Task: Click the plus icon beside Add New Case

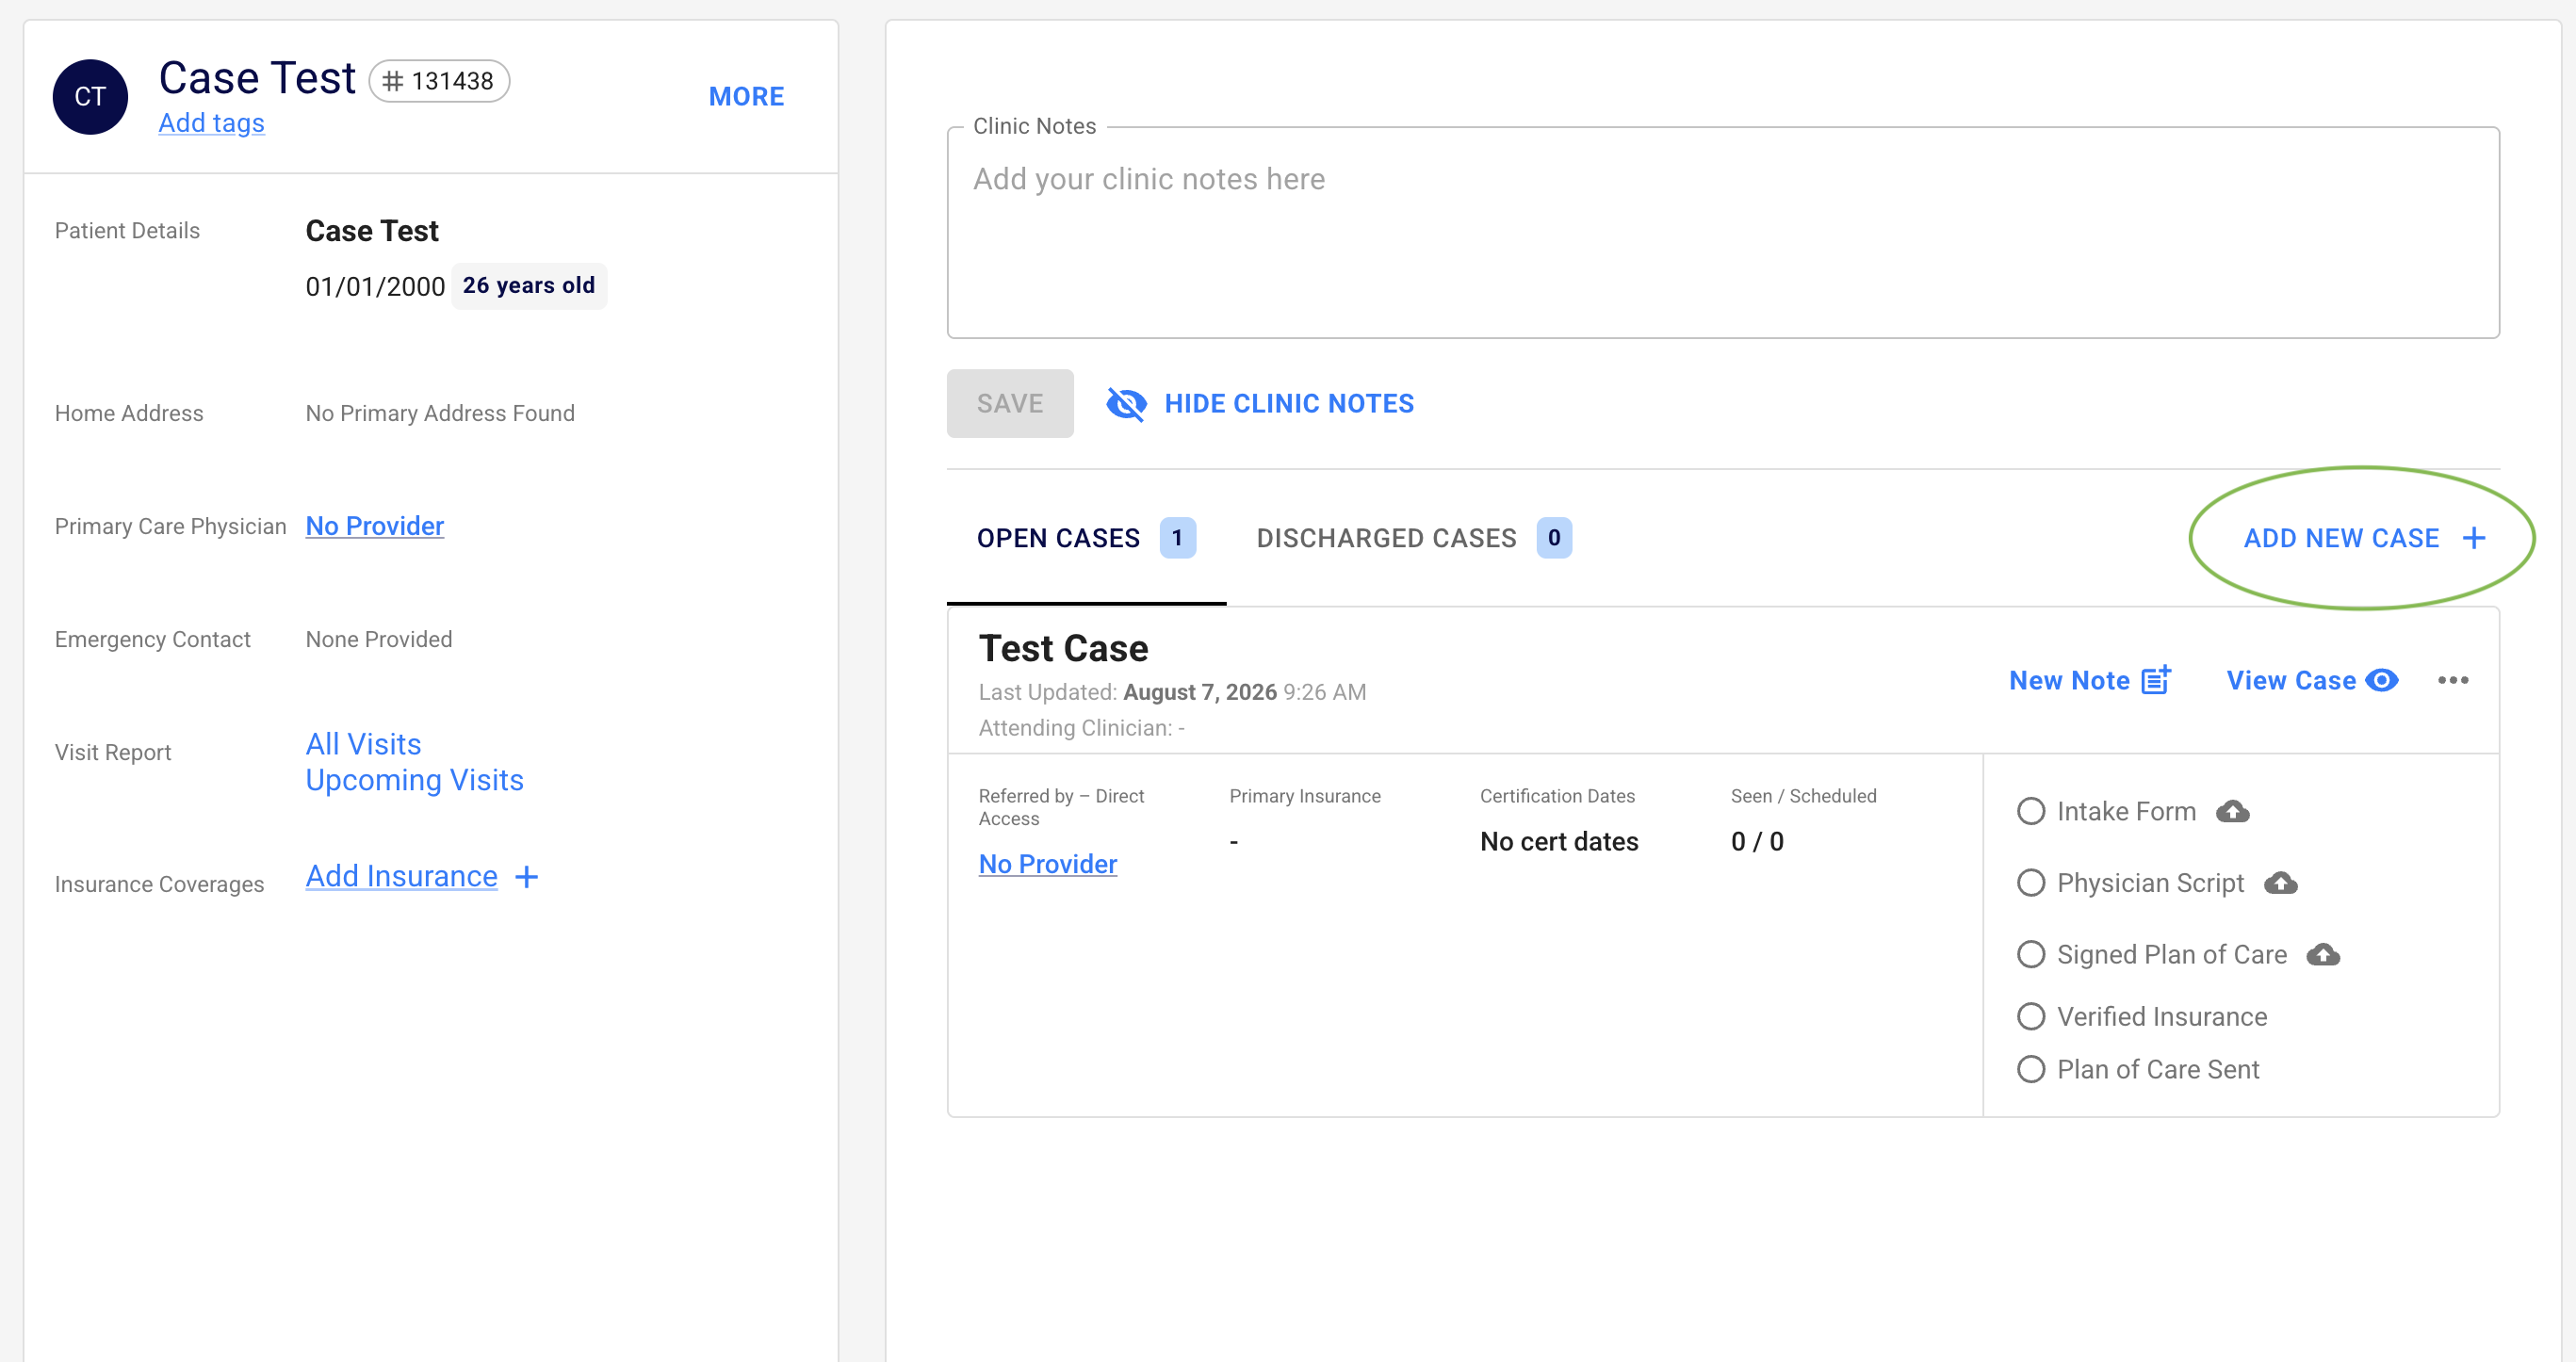Action: (2474, 538)
